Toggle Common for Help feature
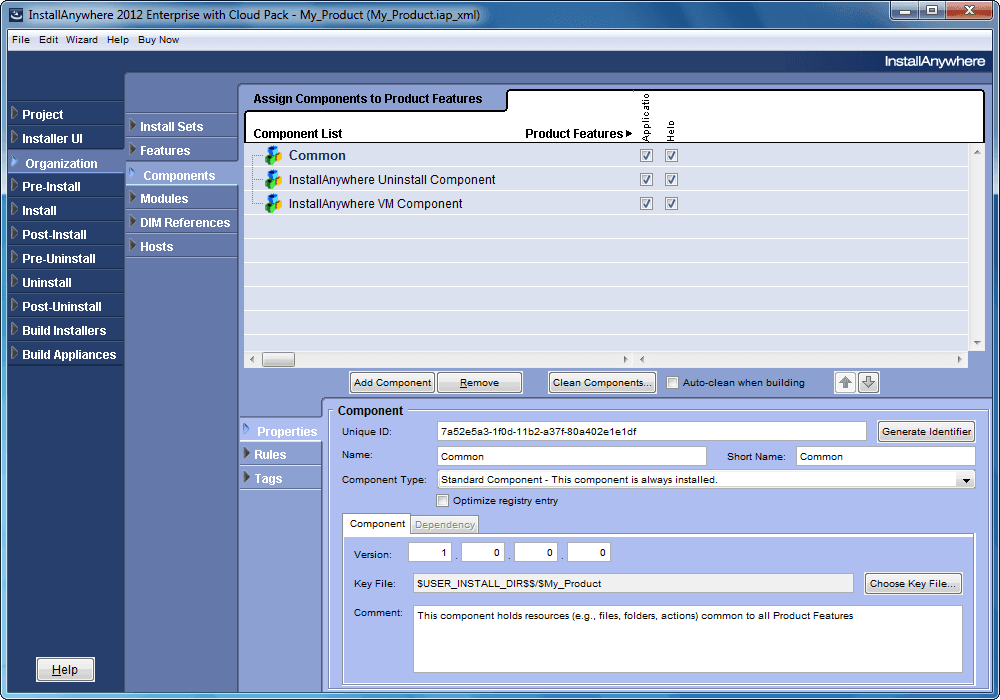This screenshot has height=700, width=1000. tap(671, 156)
